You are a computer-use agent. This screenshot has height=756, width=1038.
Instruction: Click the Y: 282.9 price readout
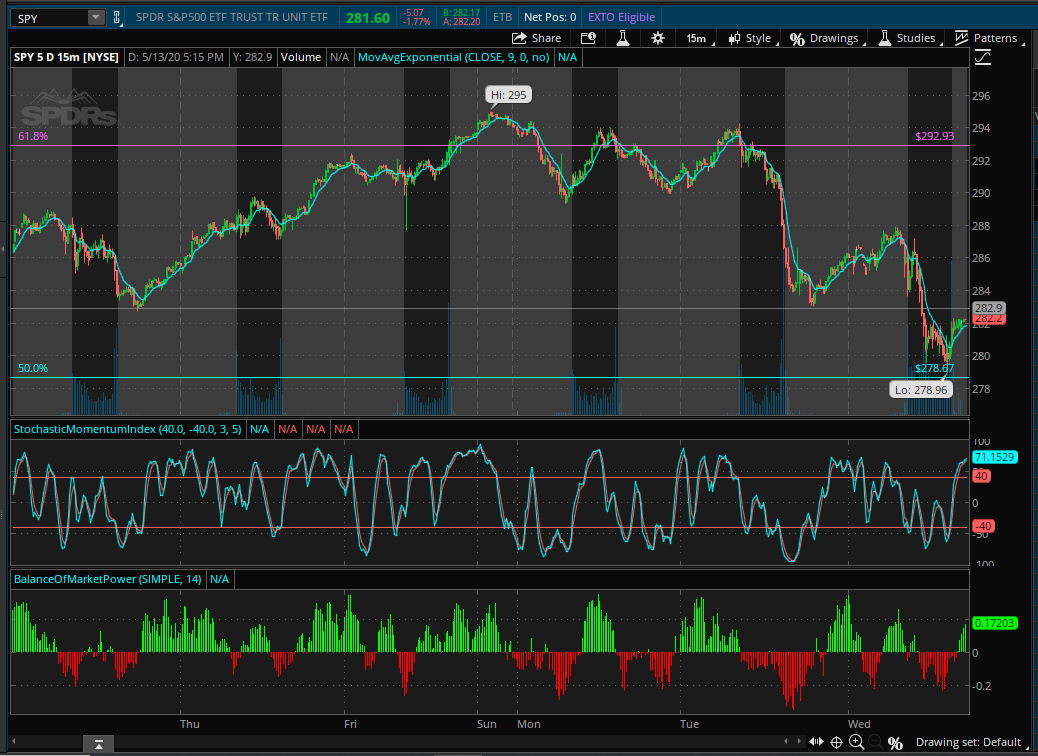coord(253,57)
